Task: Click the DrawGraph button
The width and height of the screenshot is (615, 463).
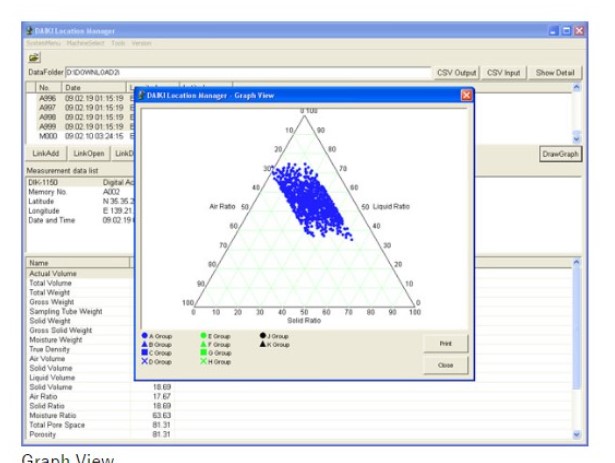Action: click(560, 154)
